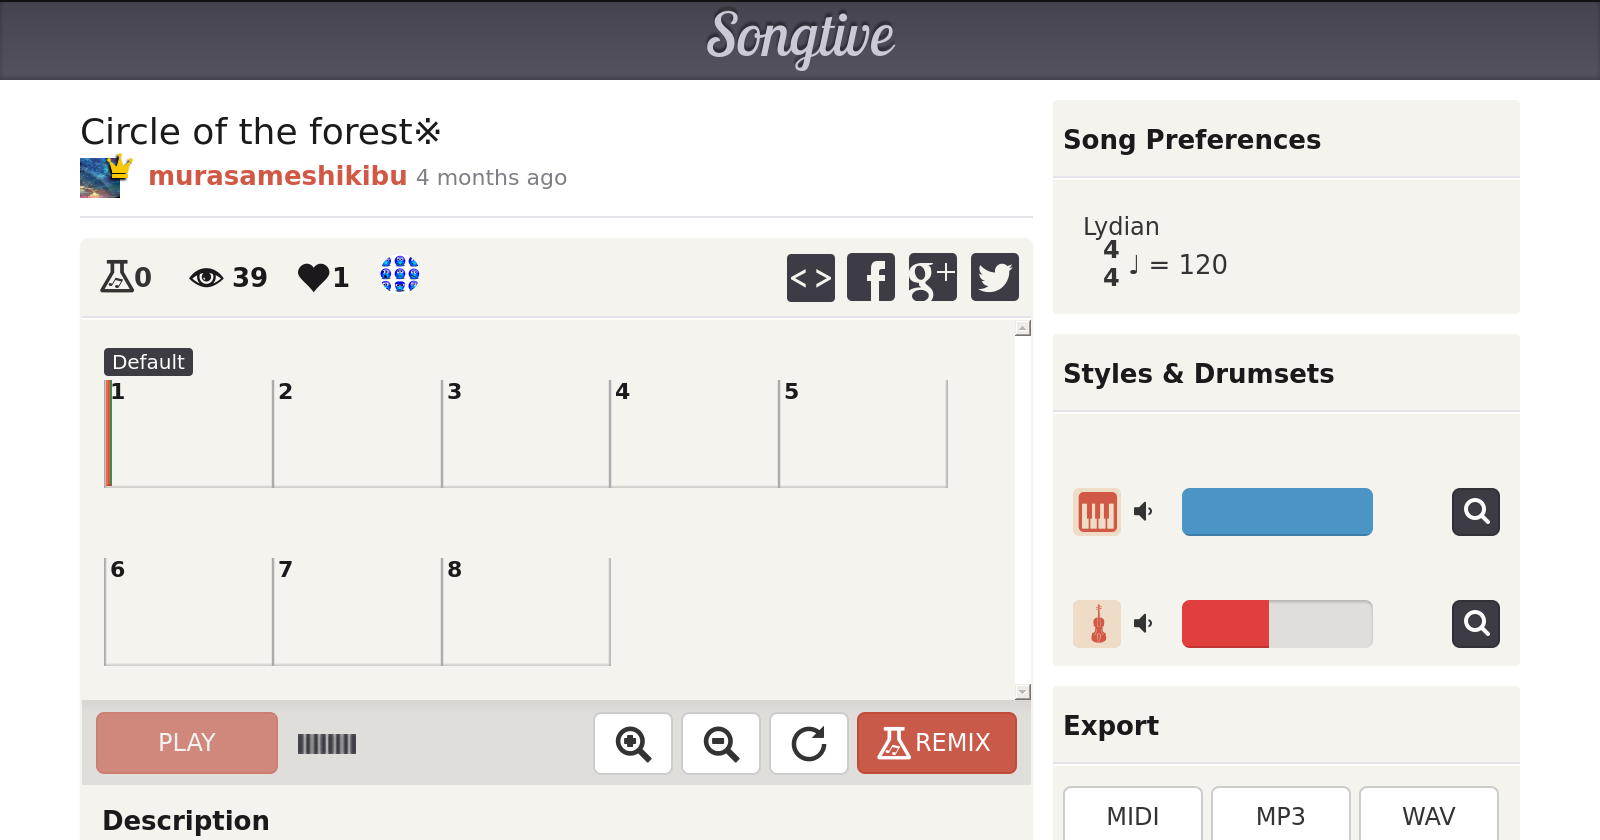
Task: Open search for piano style
Action: 1475,512
